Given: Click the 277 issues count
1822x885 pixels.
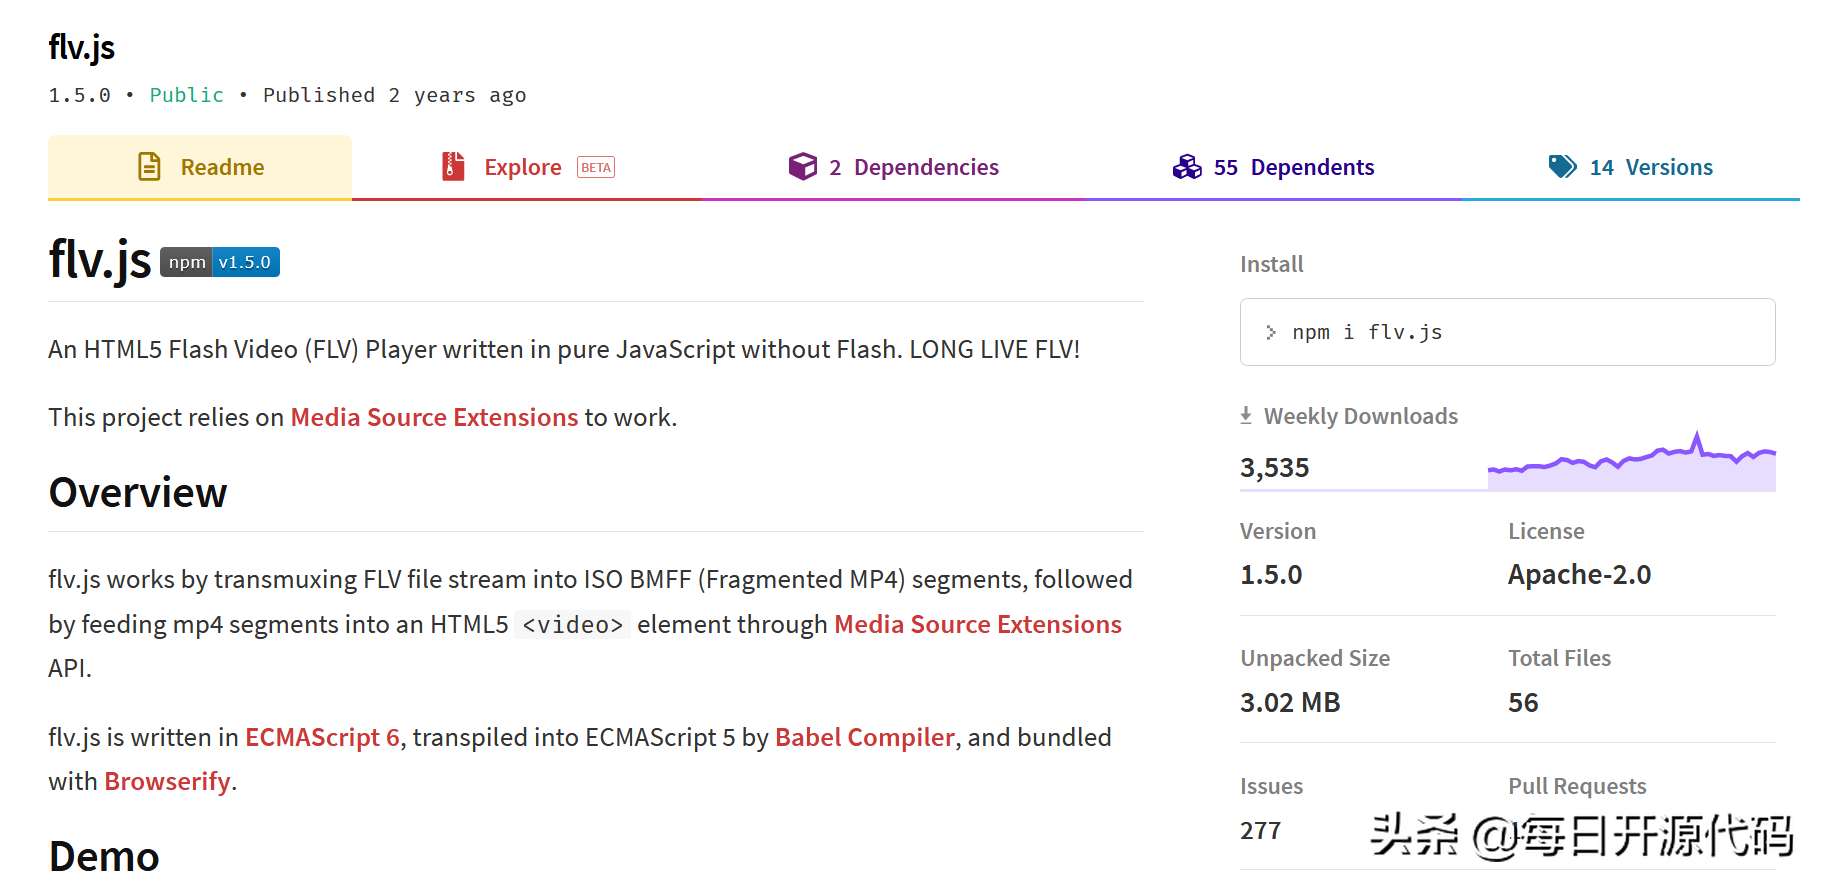Looking at the screenshot, I should (1260, 830).
